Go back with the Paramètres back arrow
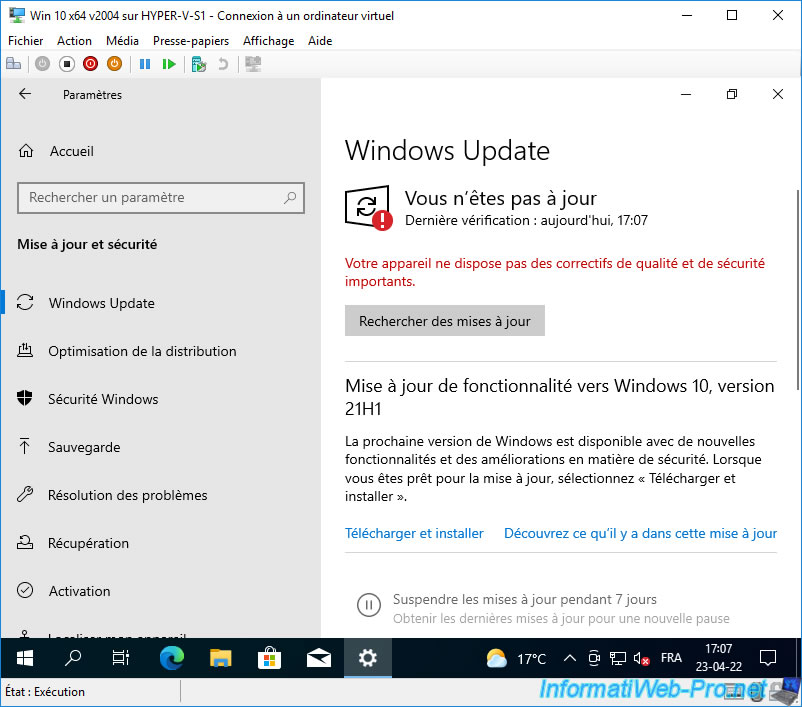The height and width of the screenshot is (707, 802). click(x=25, y=94)
